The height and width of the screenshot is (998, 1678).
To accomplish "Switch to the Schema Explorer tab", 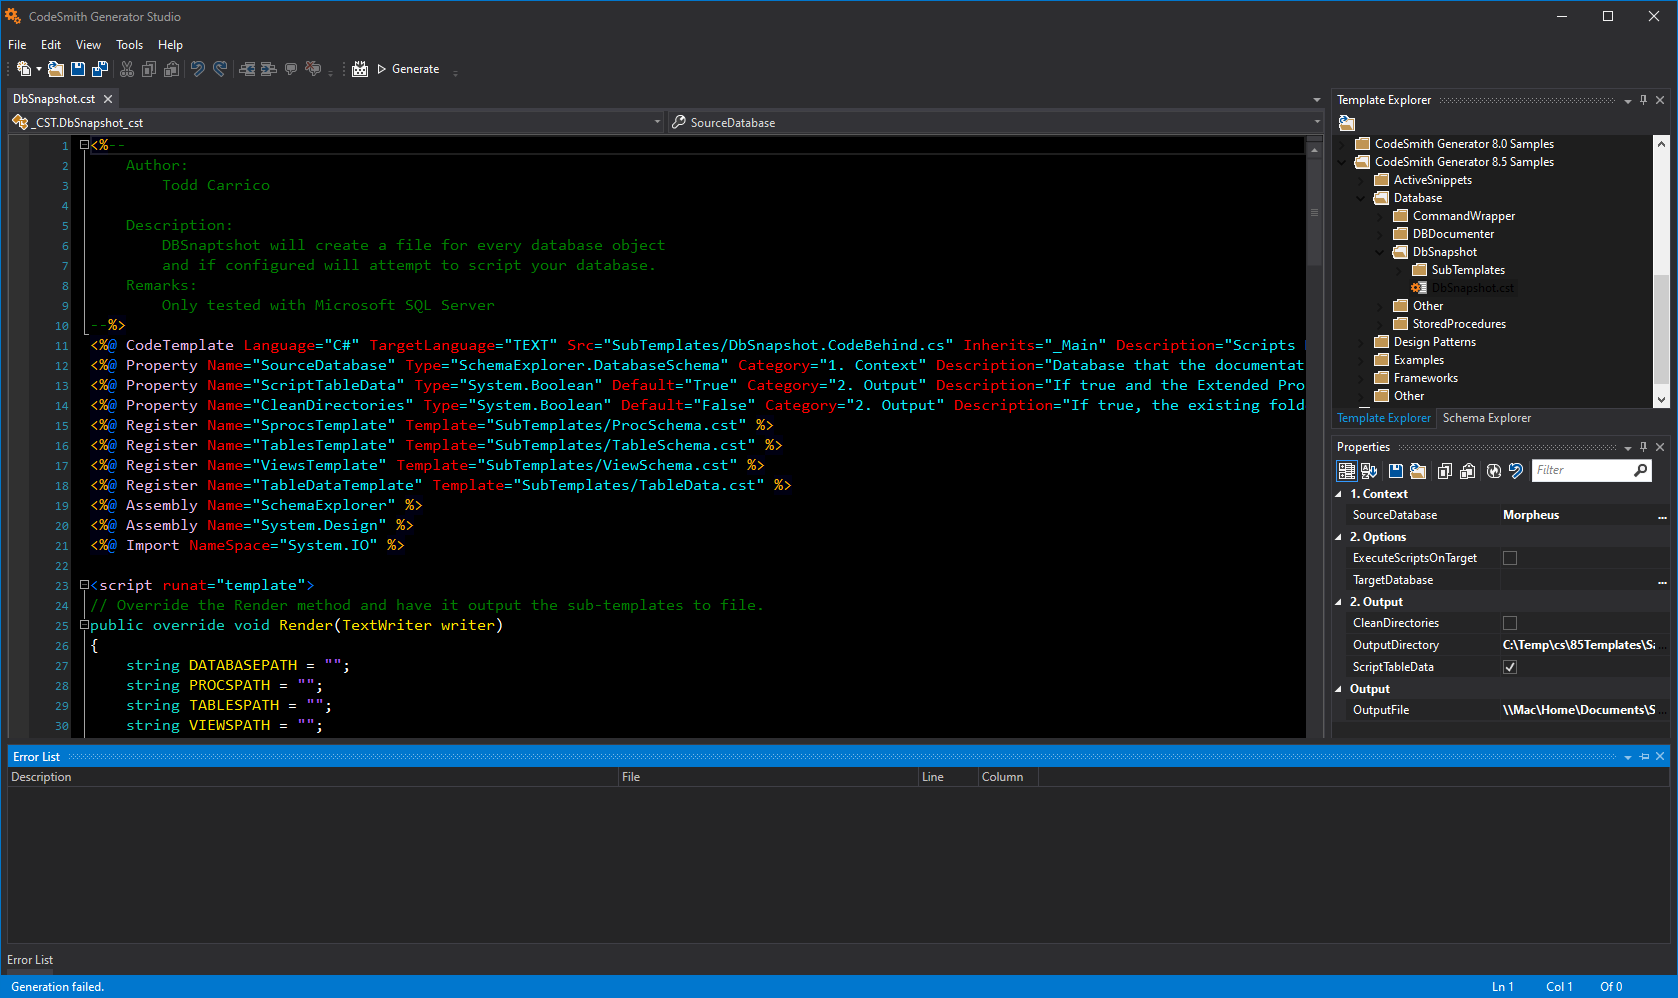I will 1487,418.
